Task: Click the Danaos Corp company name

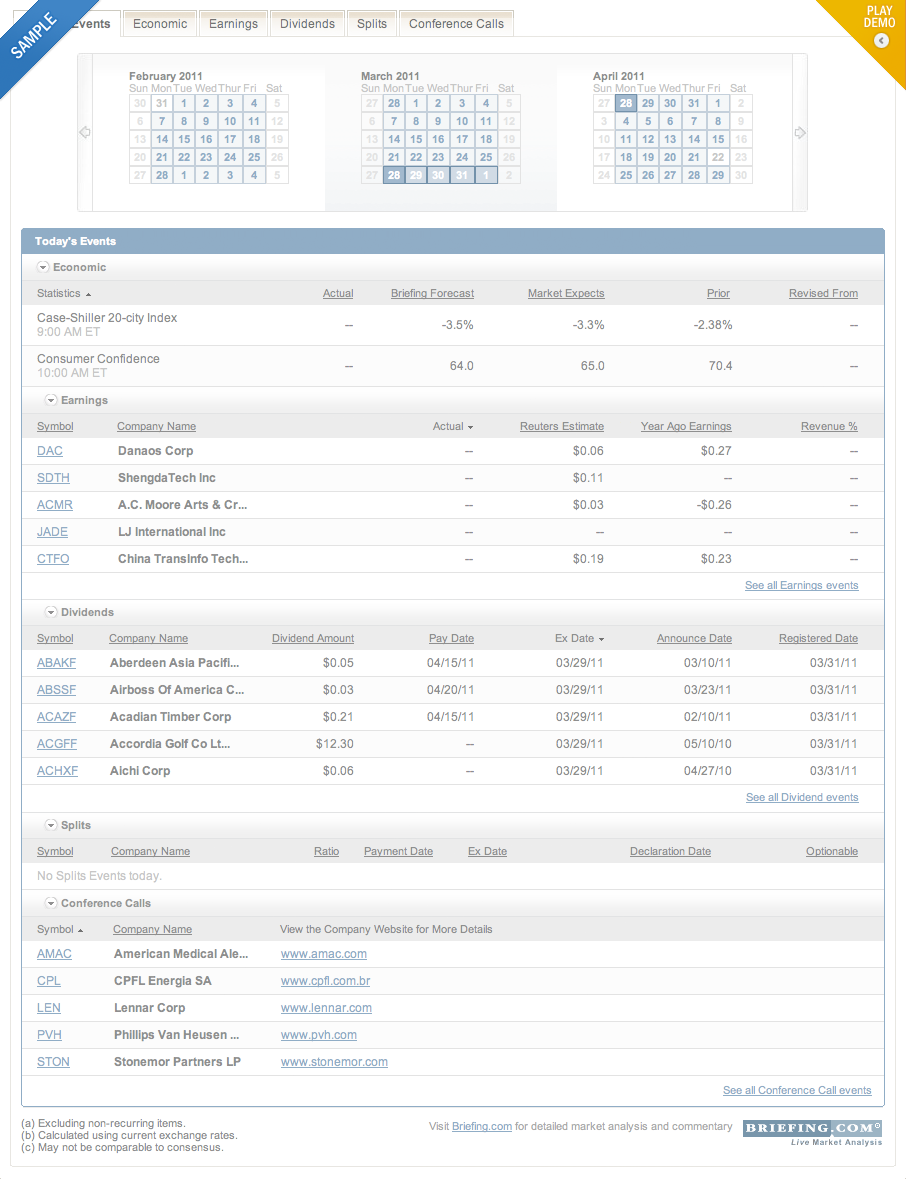Action: point(156,450)
